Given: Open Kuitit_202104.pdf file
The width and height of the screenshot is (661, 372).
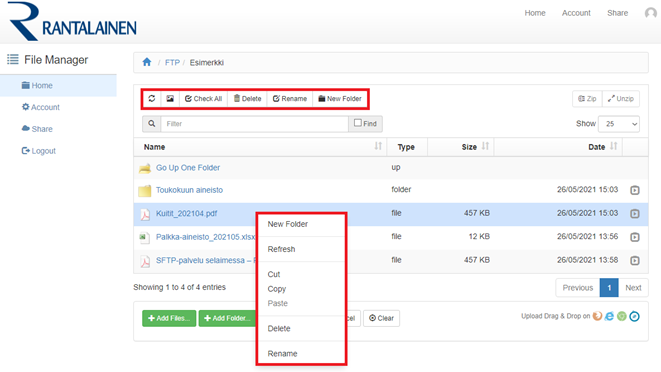Looking at the screenshot, I should tap(186, 213).
